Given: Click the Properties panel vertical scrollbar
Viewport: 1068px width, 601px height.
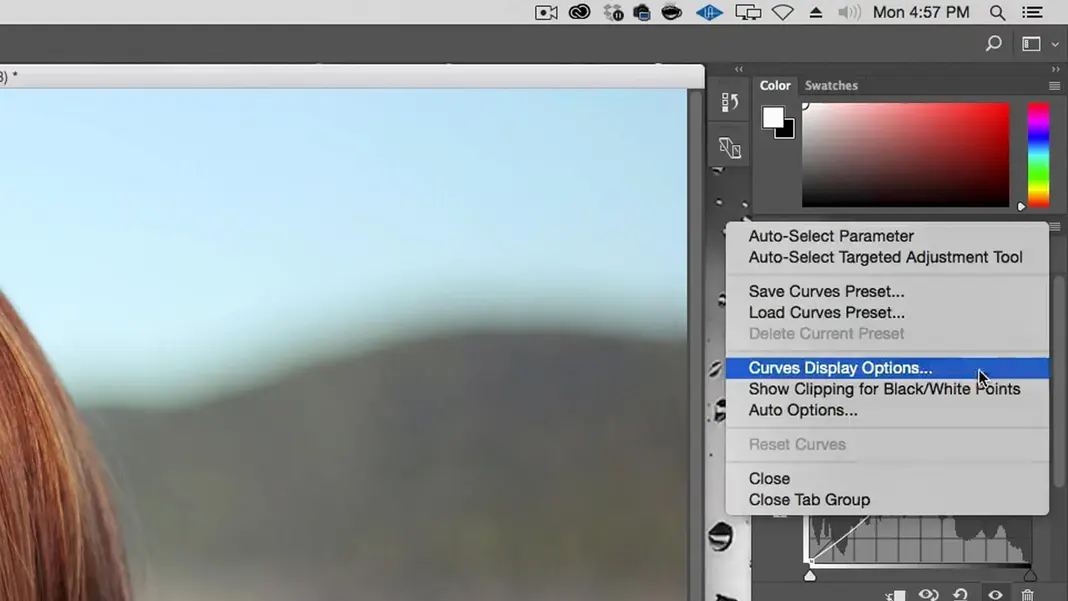Looking at the screenshot, I should click(1059, 382).
